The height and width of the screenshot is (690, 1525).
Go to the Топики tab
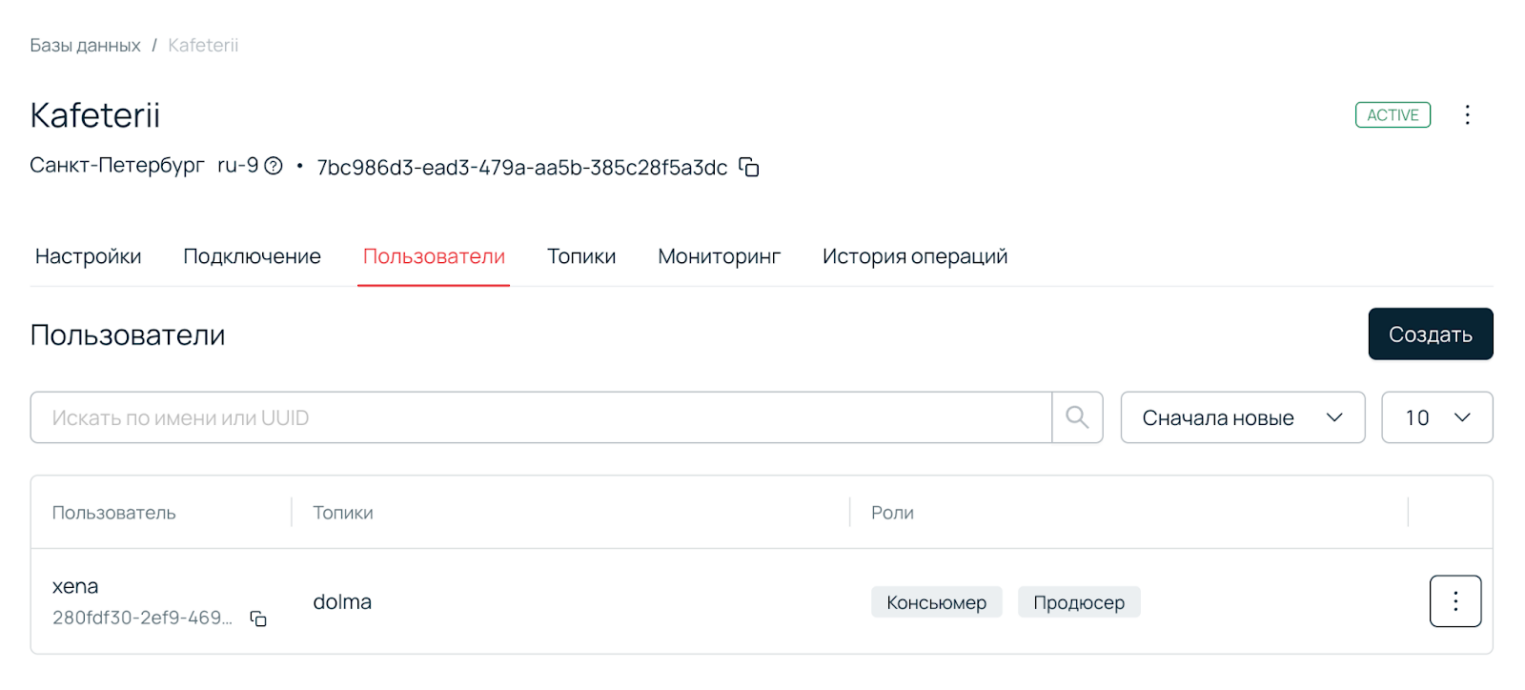click(x=581, y=256)
